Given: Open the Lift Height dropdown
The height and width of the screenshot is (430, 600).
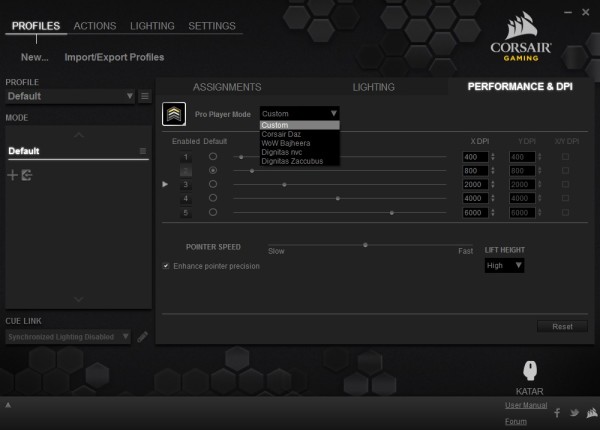Looking at the screenshot, I should tap(504, 265).
